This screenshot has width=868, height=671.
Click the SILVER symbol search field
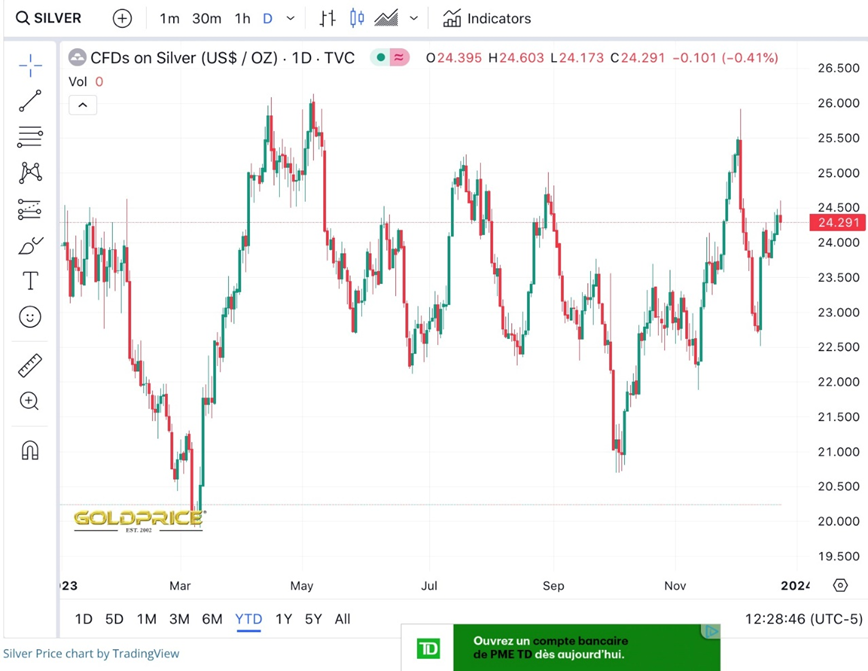point(50,18)
